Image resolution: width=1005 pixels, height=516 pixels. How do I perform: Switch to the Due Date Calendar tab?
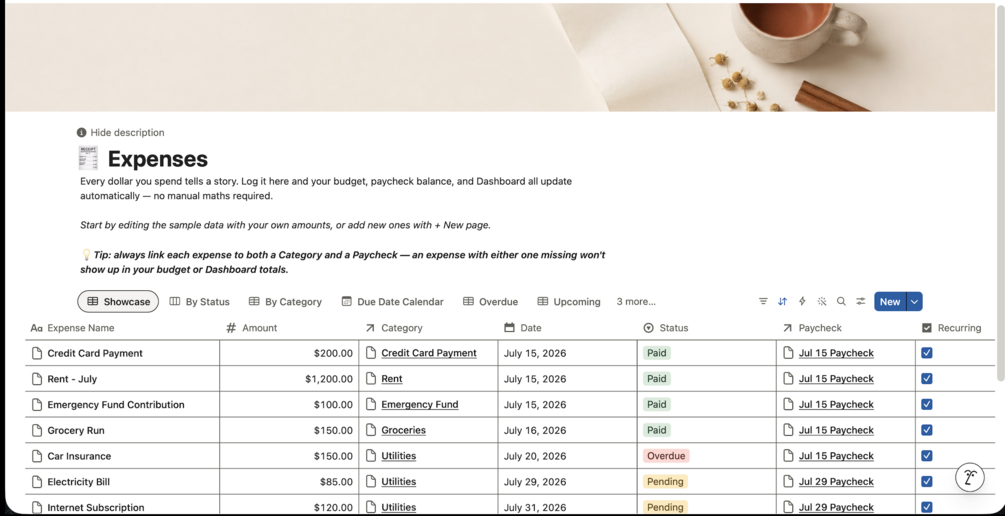coord(392,301)
